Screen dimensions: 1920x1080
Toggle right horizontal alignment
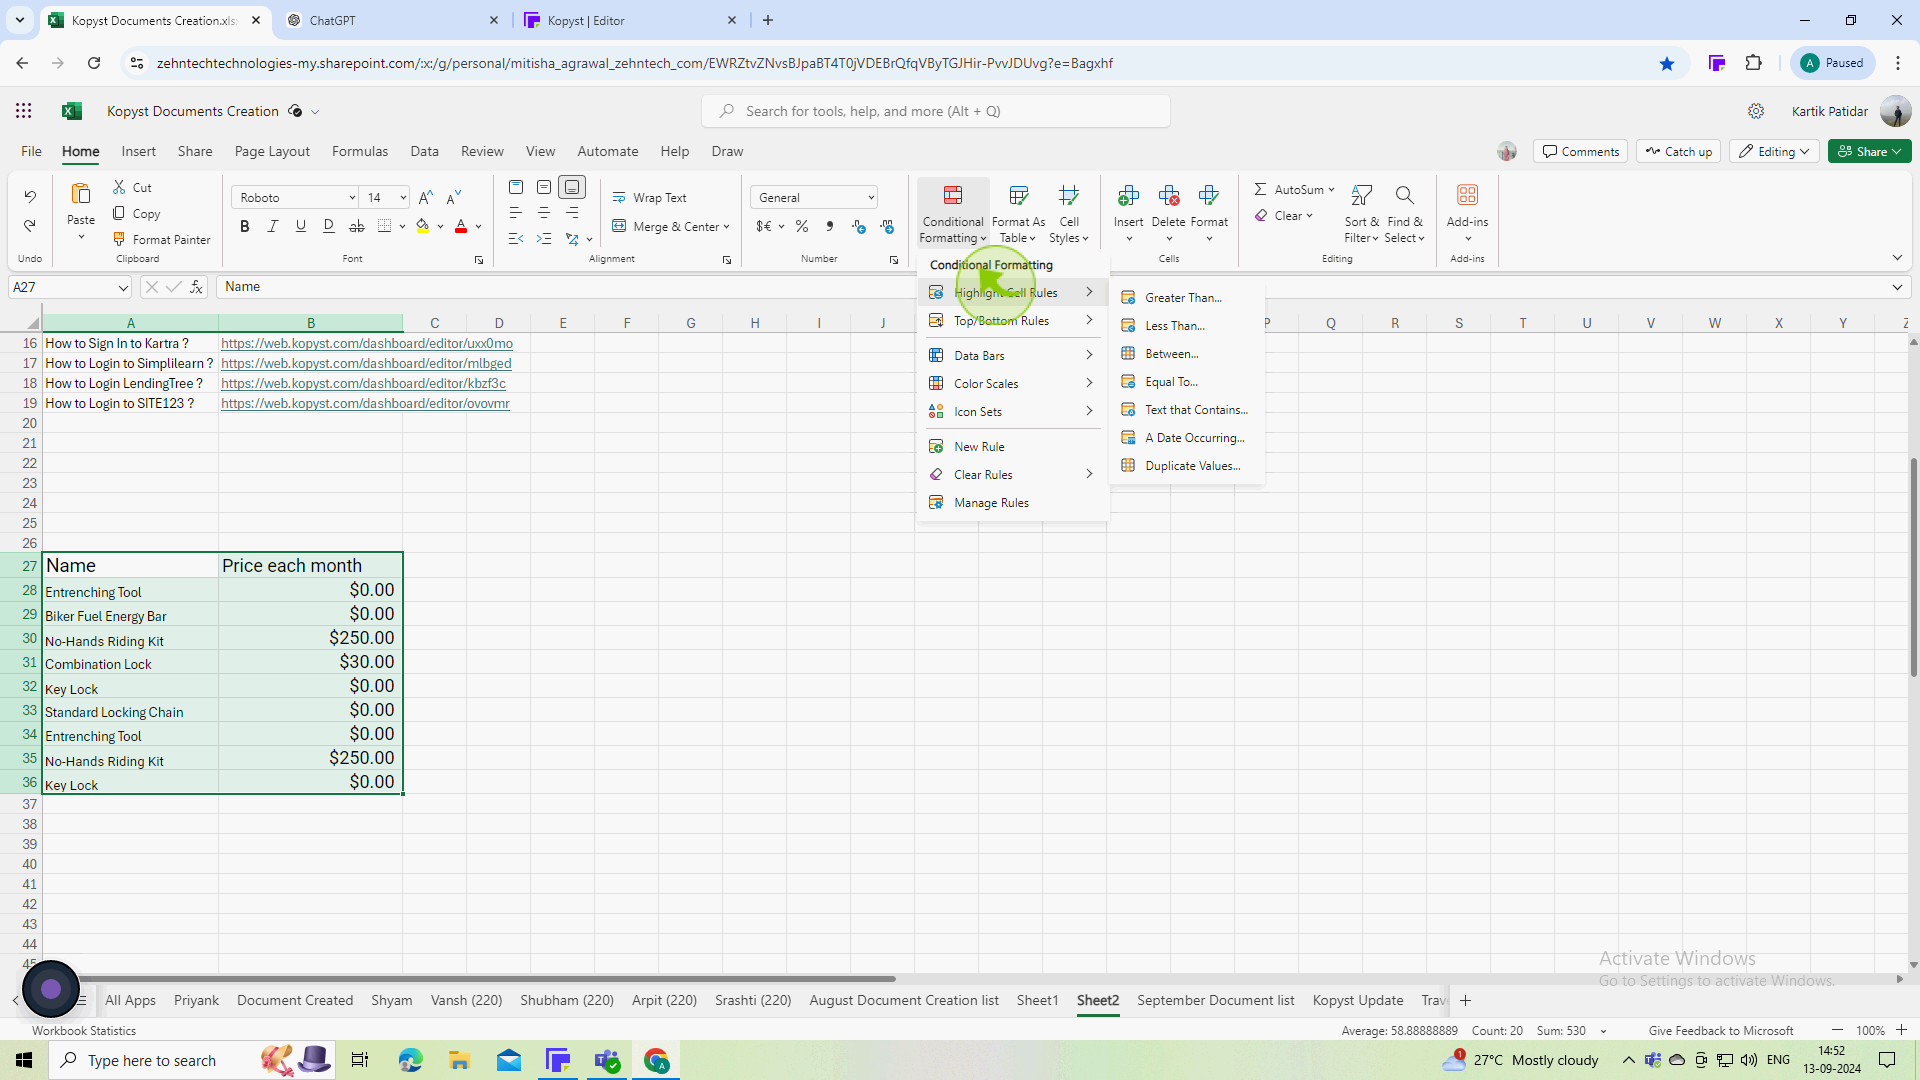[x=572, y=212]
